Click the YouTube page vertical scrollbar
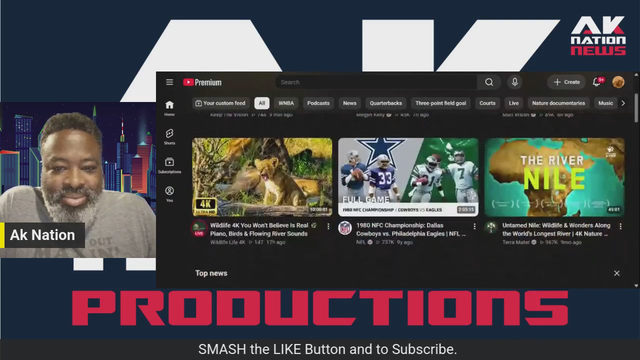Image resolution: width=640 pixels, height=360 pixels. pyautogui.click(x=636, y=107)
